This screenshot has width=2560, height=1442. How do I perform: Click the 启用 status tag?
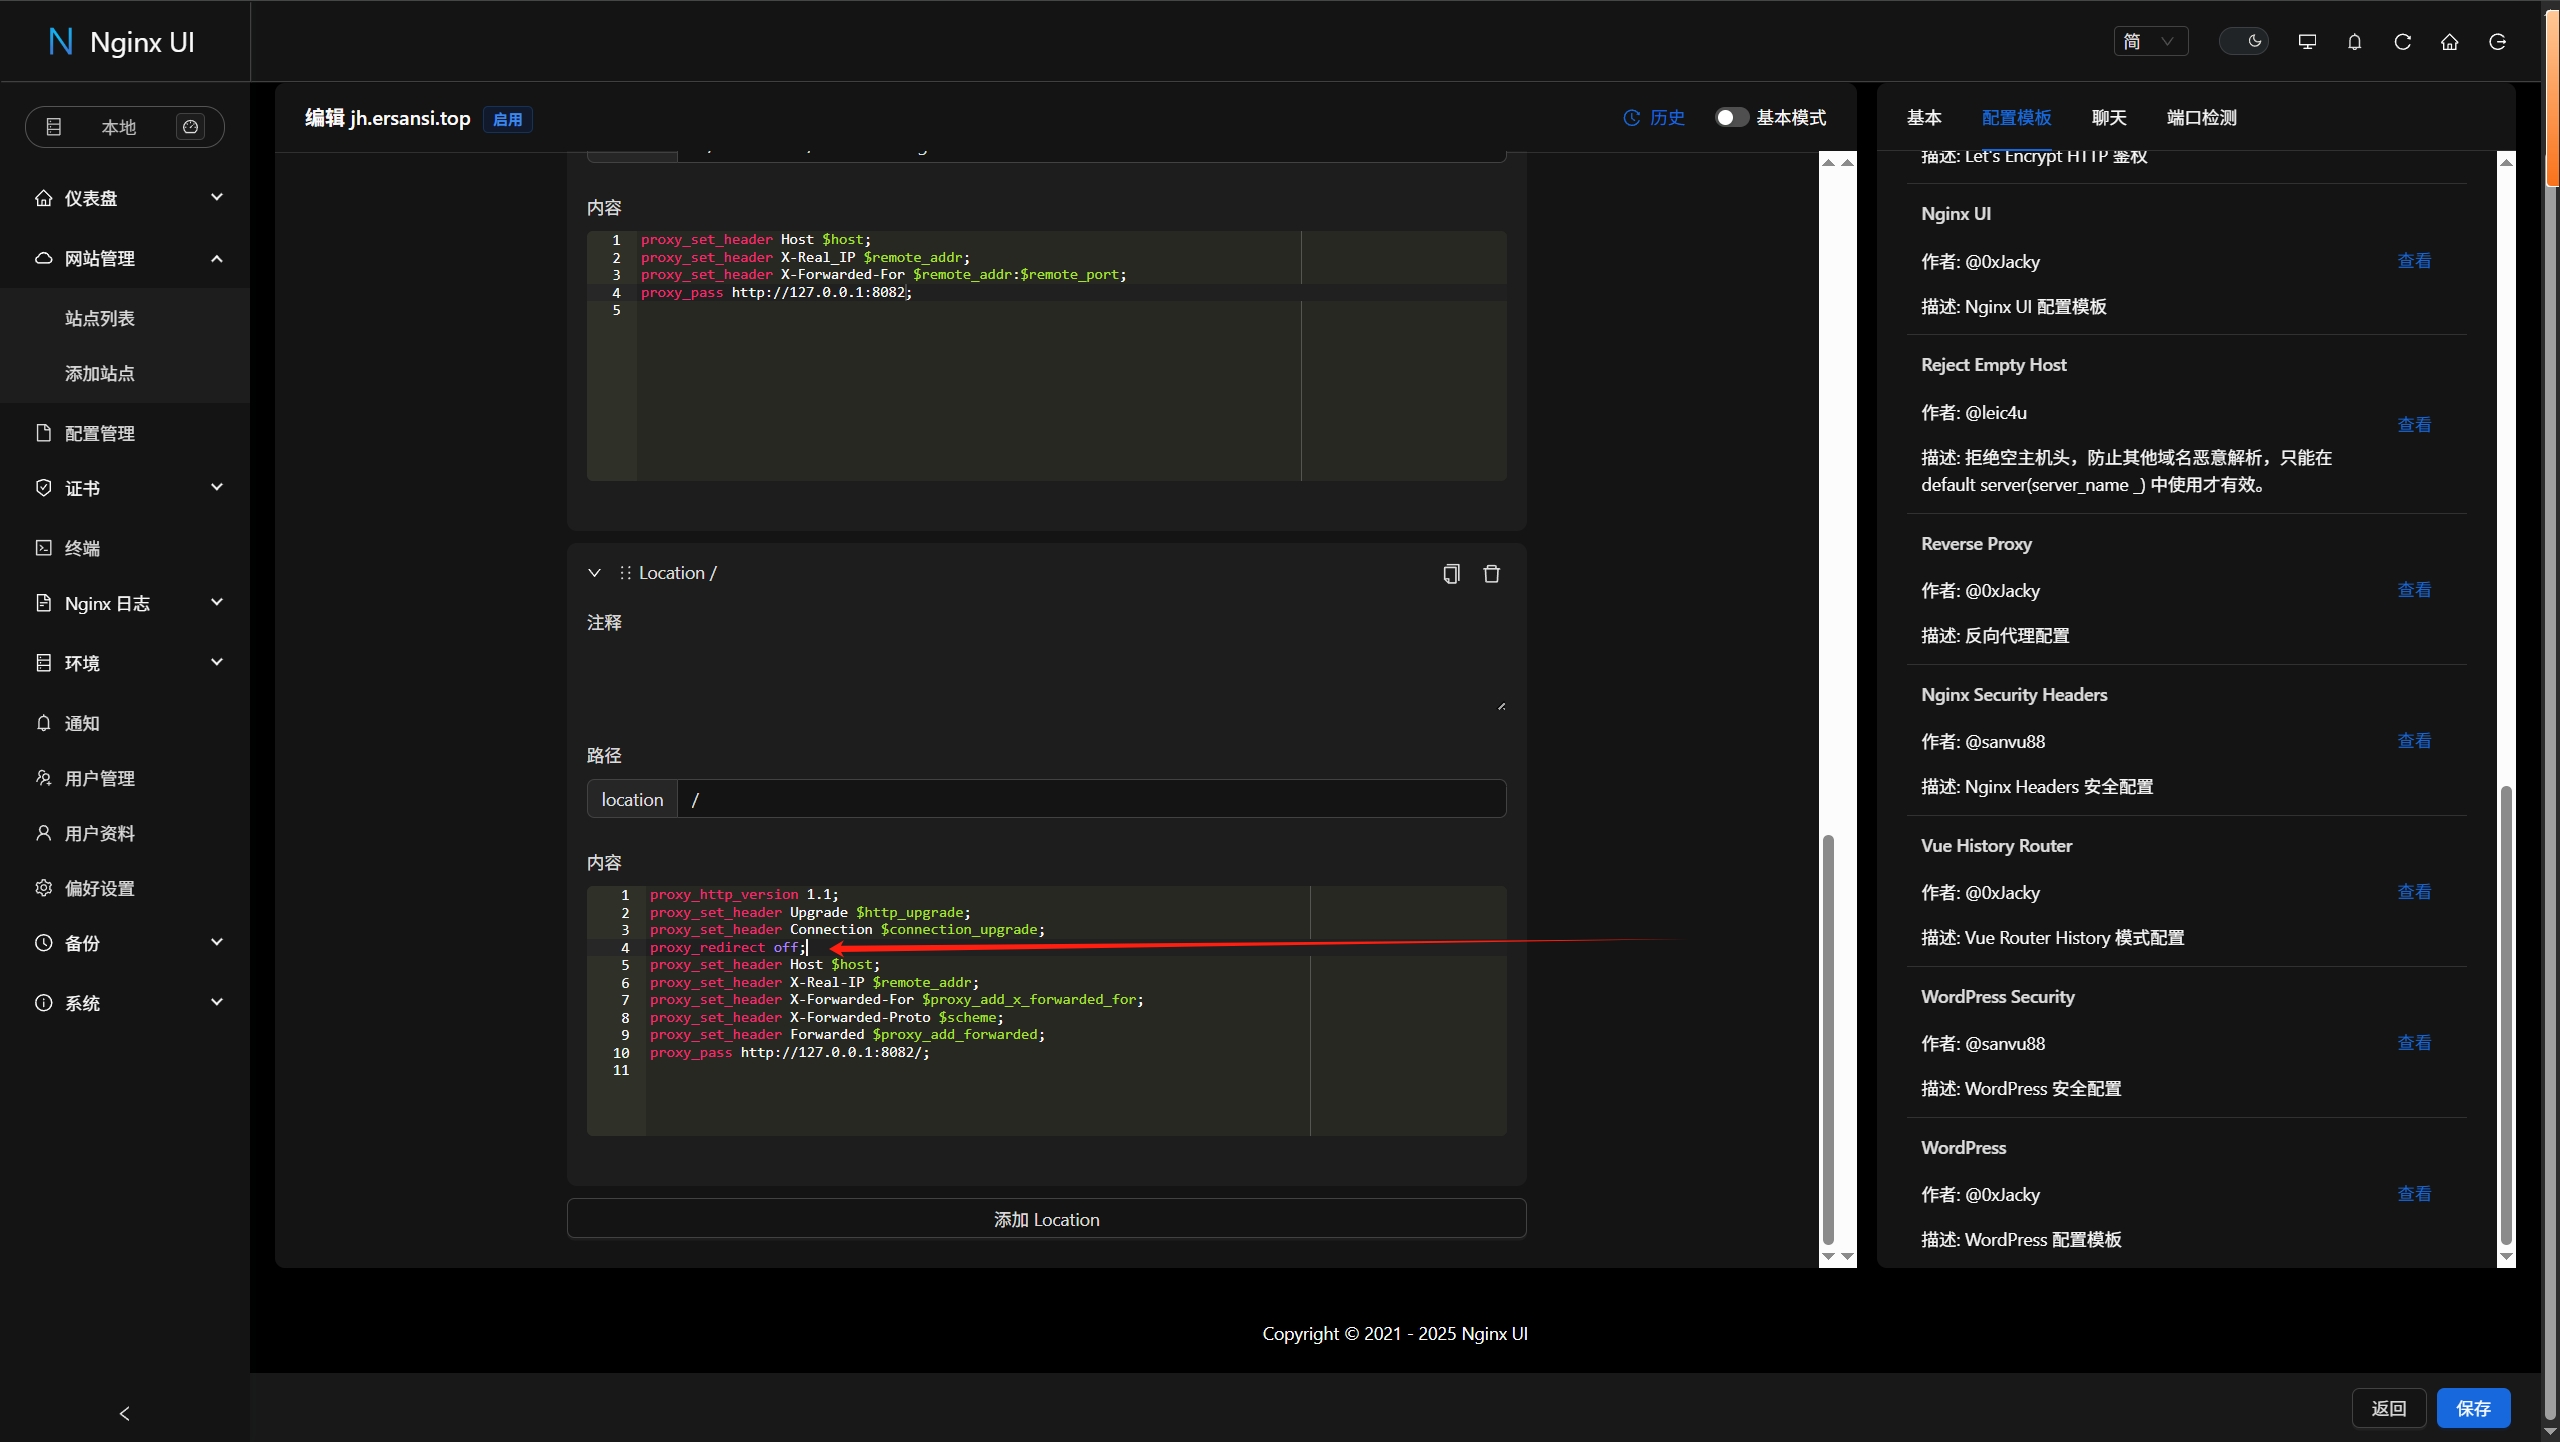[507, 119]
